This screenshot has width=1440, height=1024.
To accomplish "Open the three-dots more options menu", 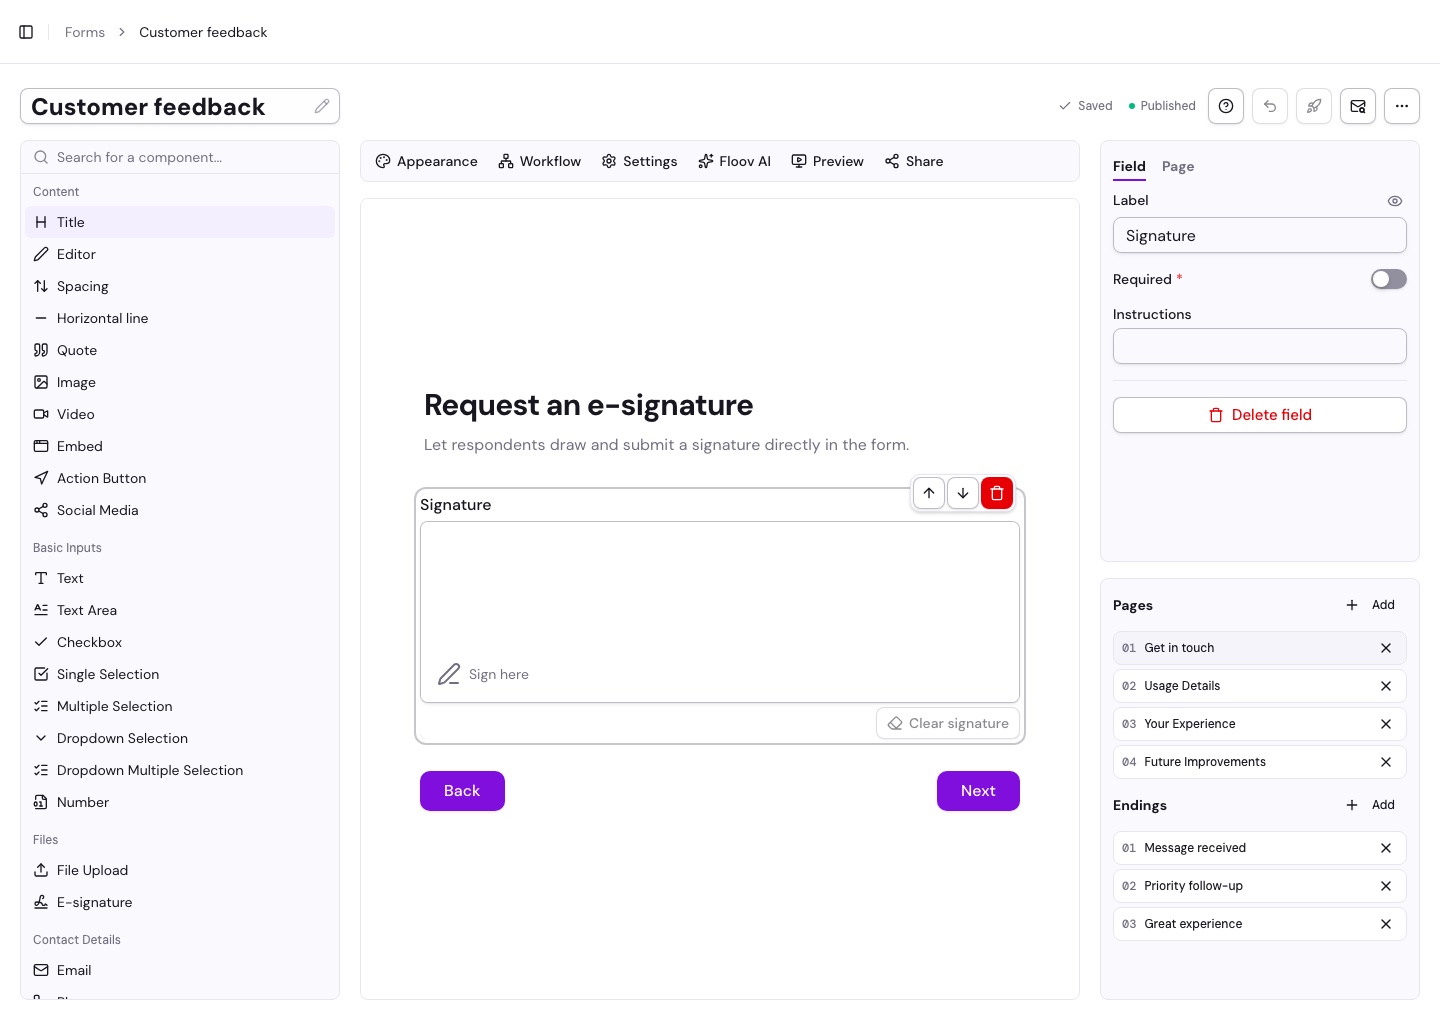I will pos(1402,106).
